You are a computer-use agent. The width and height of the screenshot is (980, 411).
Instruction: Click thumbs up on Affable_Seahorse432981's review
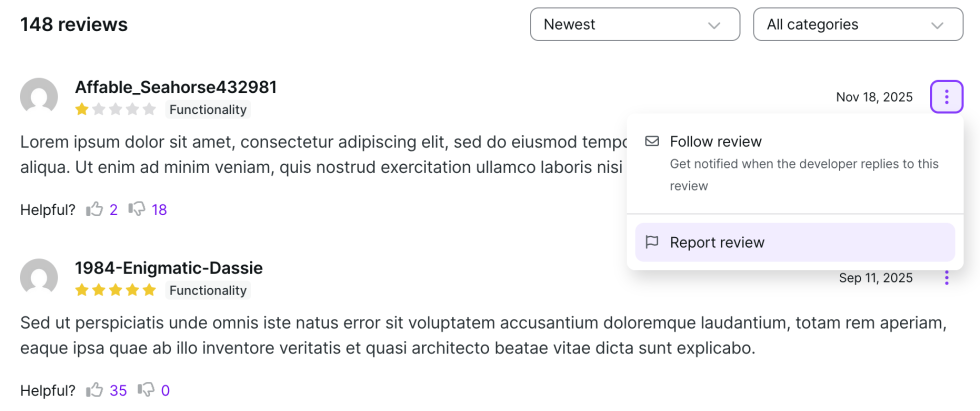tap(95, 209)
